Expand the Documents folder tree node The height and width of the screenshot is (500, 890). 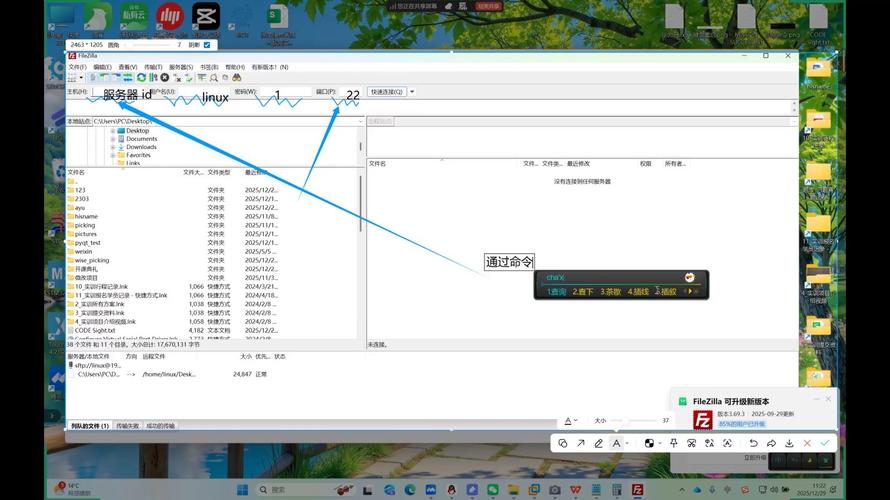(x=113, y=139)
